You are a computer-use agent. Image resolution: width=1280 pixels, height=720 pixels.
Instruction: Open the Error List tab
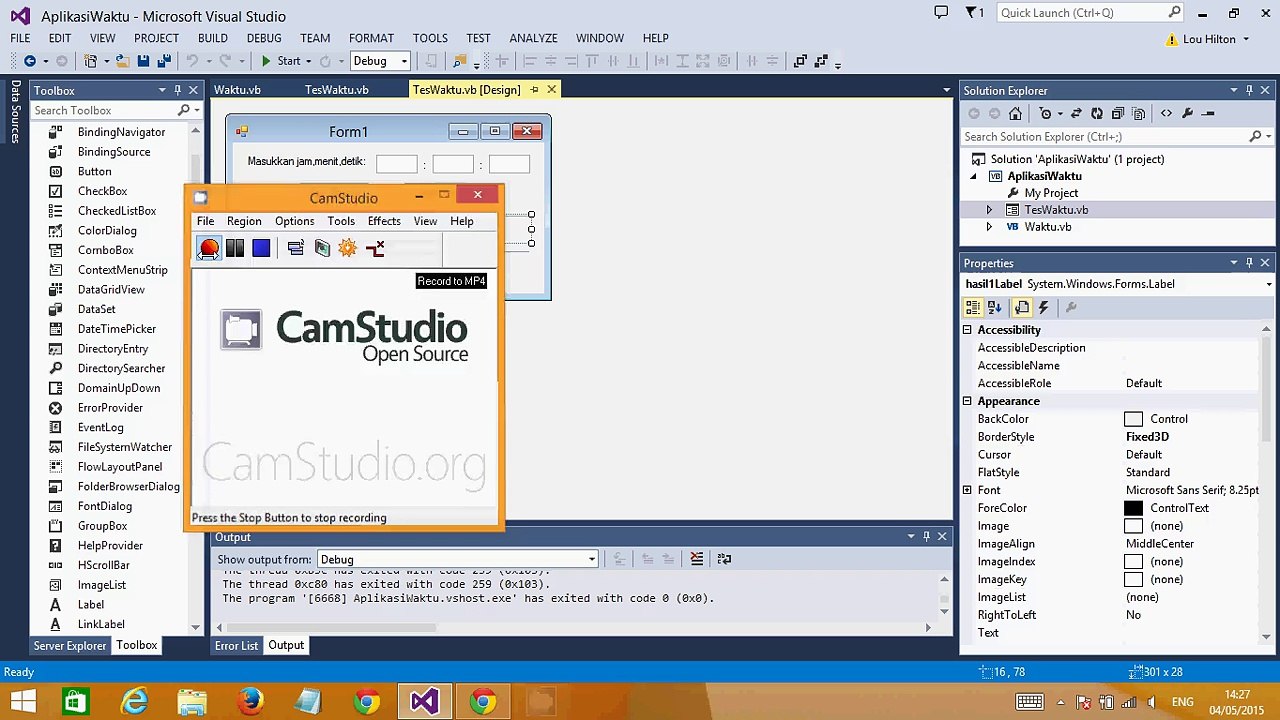pos(236,645)
